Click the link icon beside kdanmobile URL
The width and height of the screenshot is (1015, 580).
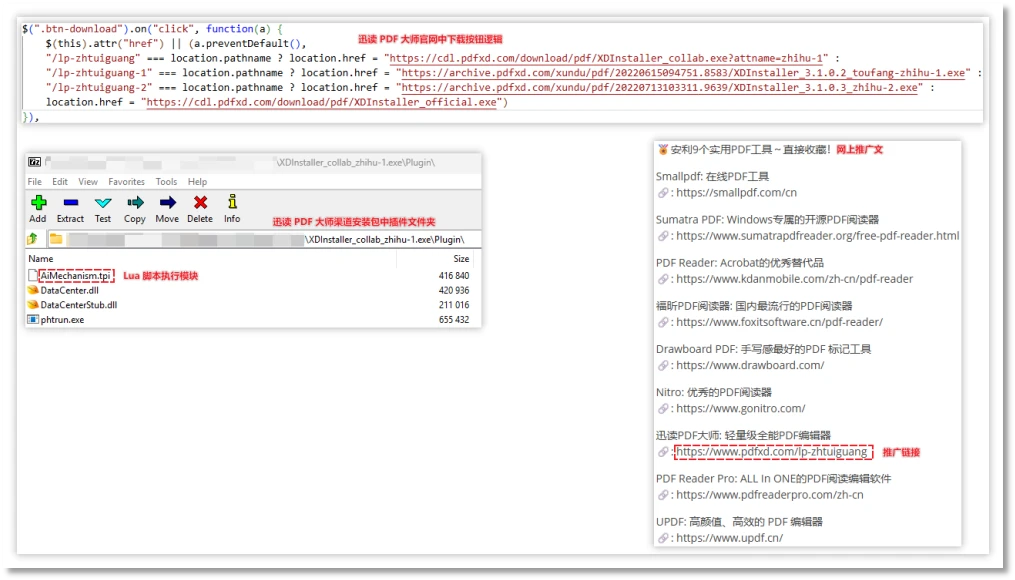click(x=663, y=280)
